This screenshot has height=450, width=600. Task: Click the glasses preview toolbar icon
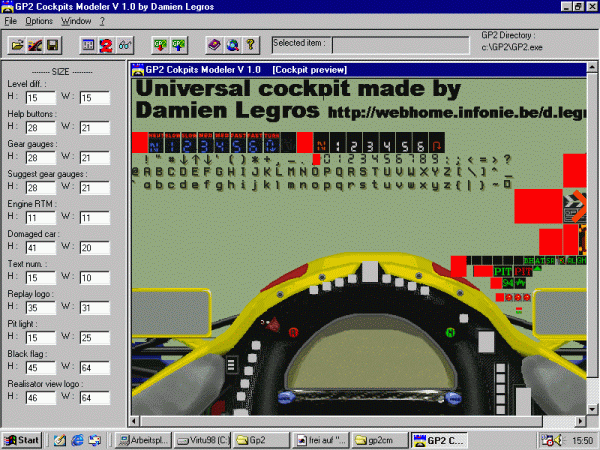124,45
